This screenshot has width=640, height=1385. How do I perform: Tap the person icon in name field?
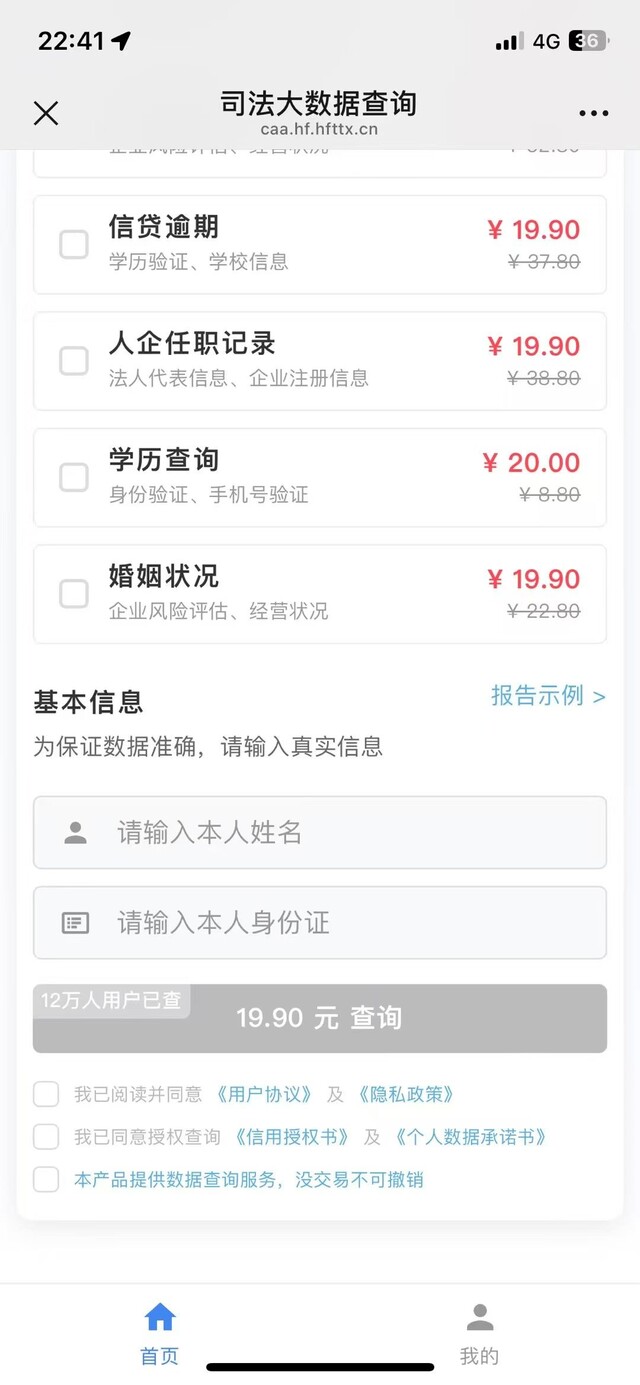tap(75, 833)
